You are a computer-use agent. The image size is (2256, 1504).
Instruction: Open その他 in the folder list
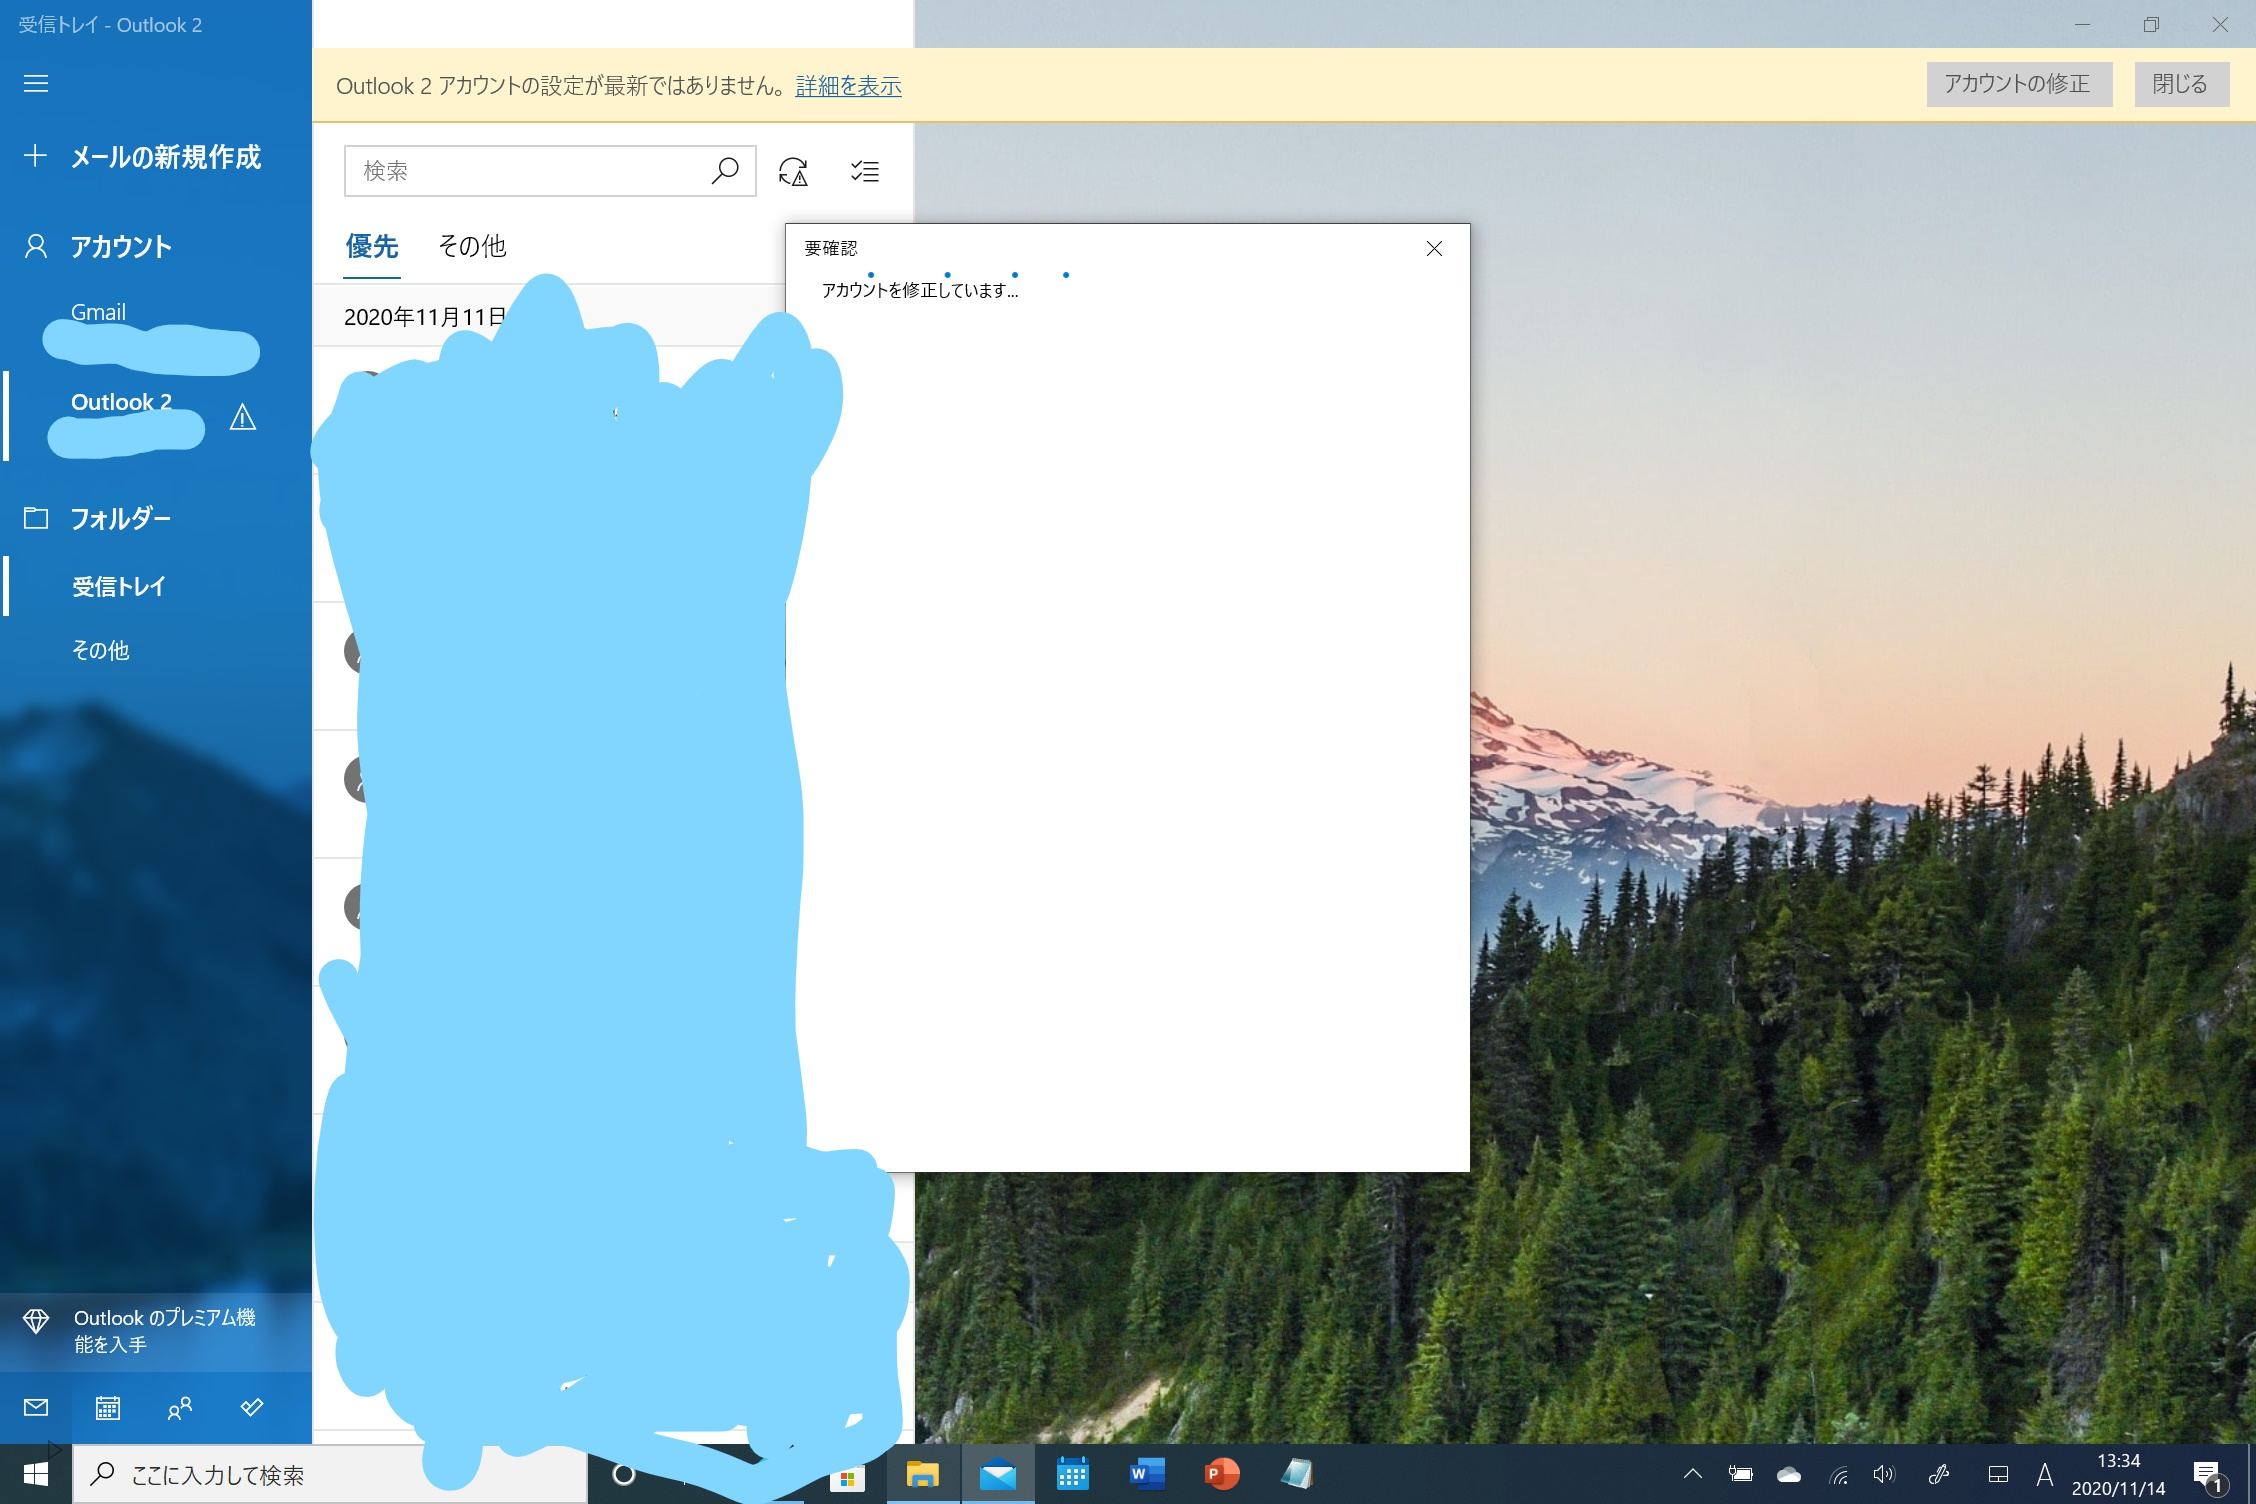pyautogui.click(x=156, y=650)
